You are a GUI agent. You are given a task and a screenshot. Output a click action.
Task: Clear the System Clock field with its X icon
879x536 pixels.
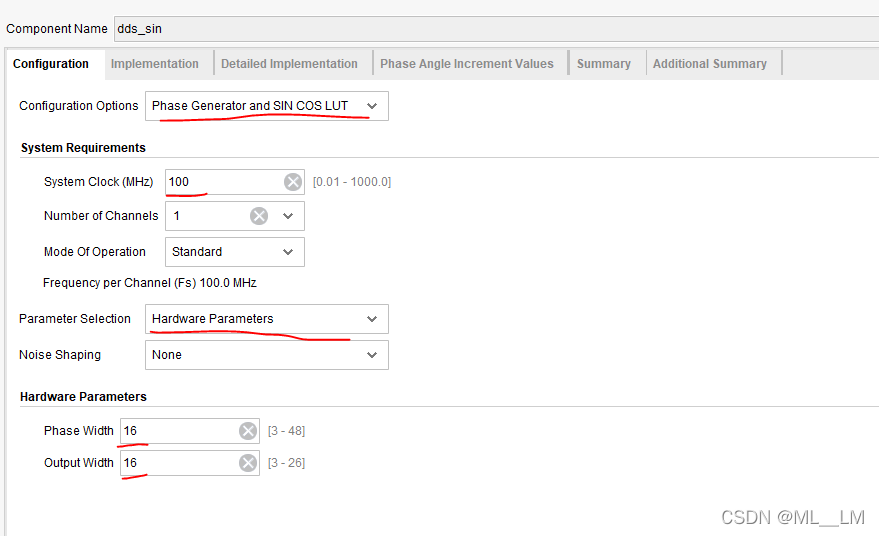click(x=293, y=182)
